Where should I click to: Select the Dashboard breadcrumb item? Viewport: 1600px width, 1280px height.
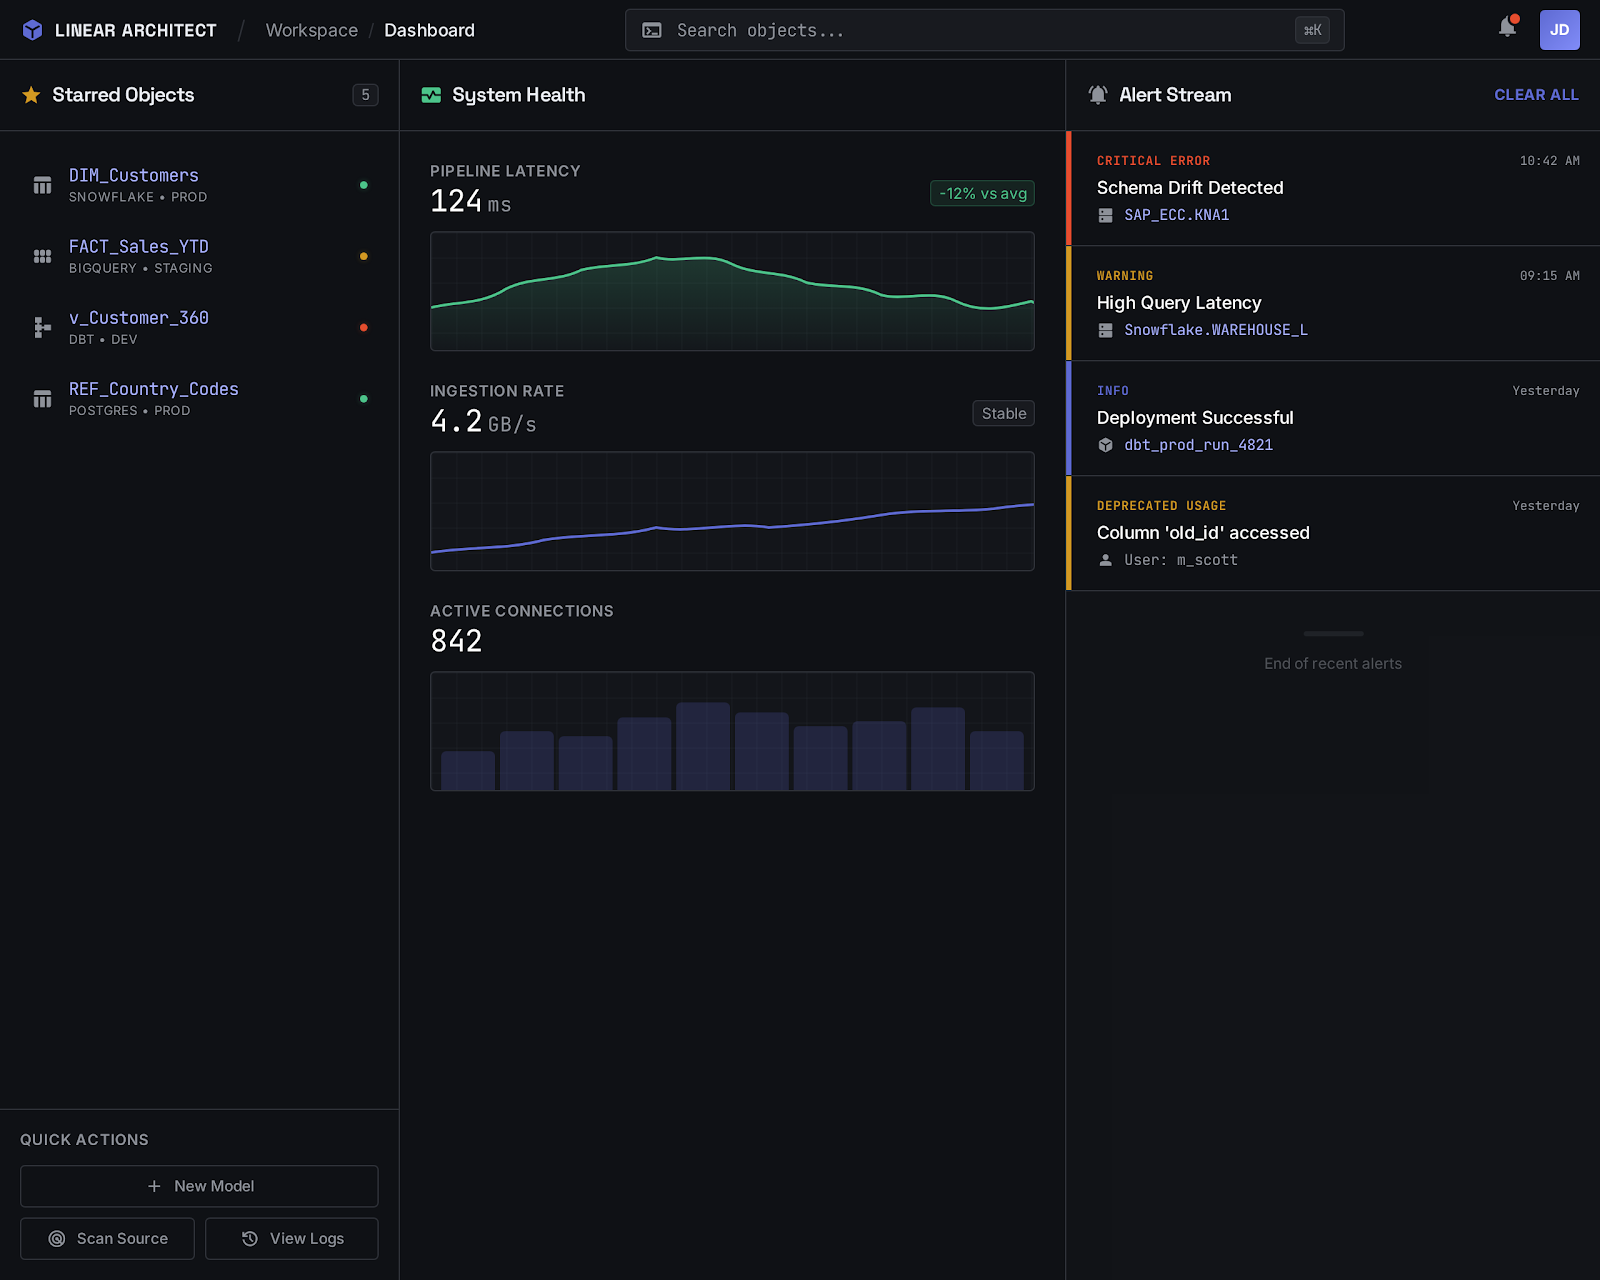429,30
